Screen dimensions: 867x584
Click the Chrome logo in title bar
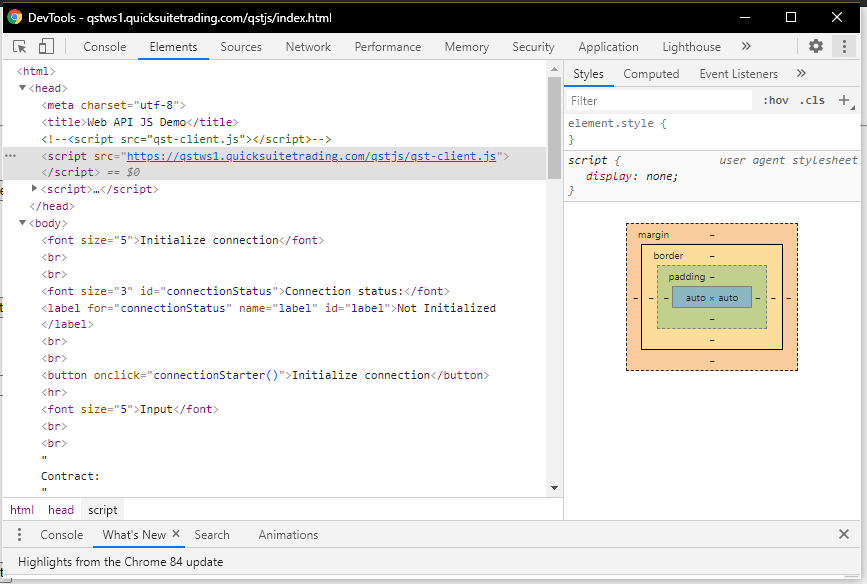coord(15,17)
